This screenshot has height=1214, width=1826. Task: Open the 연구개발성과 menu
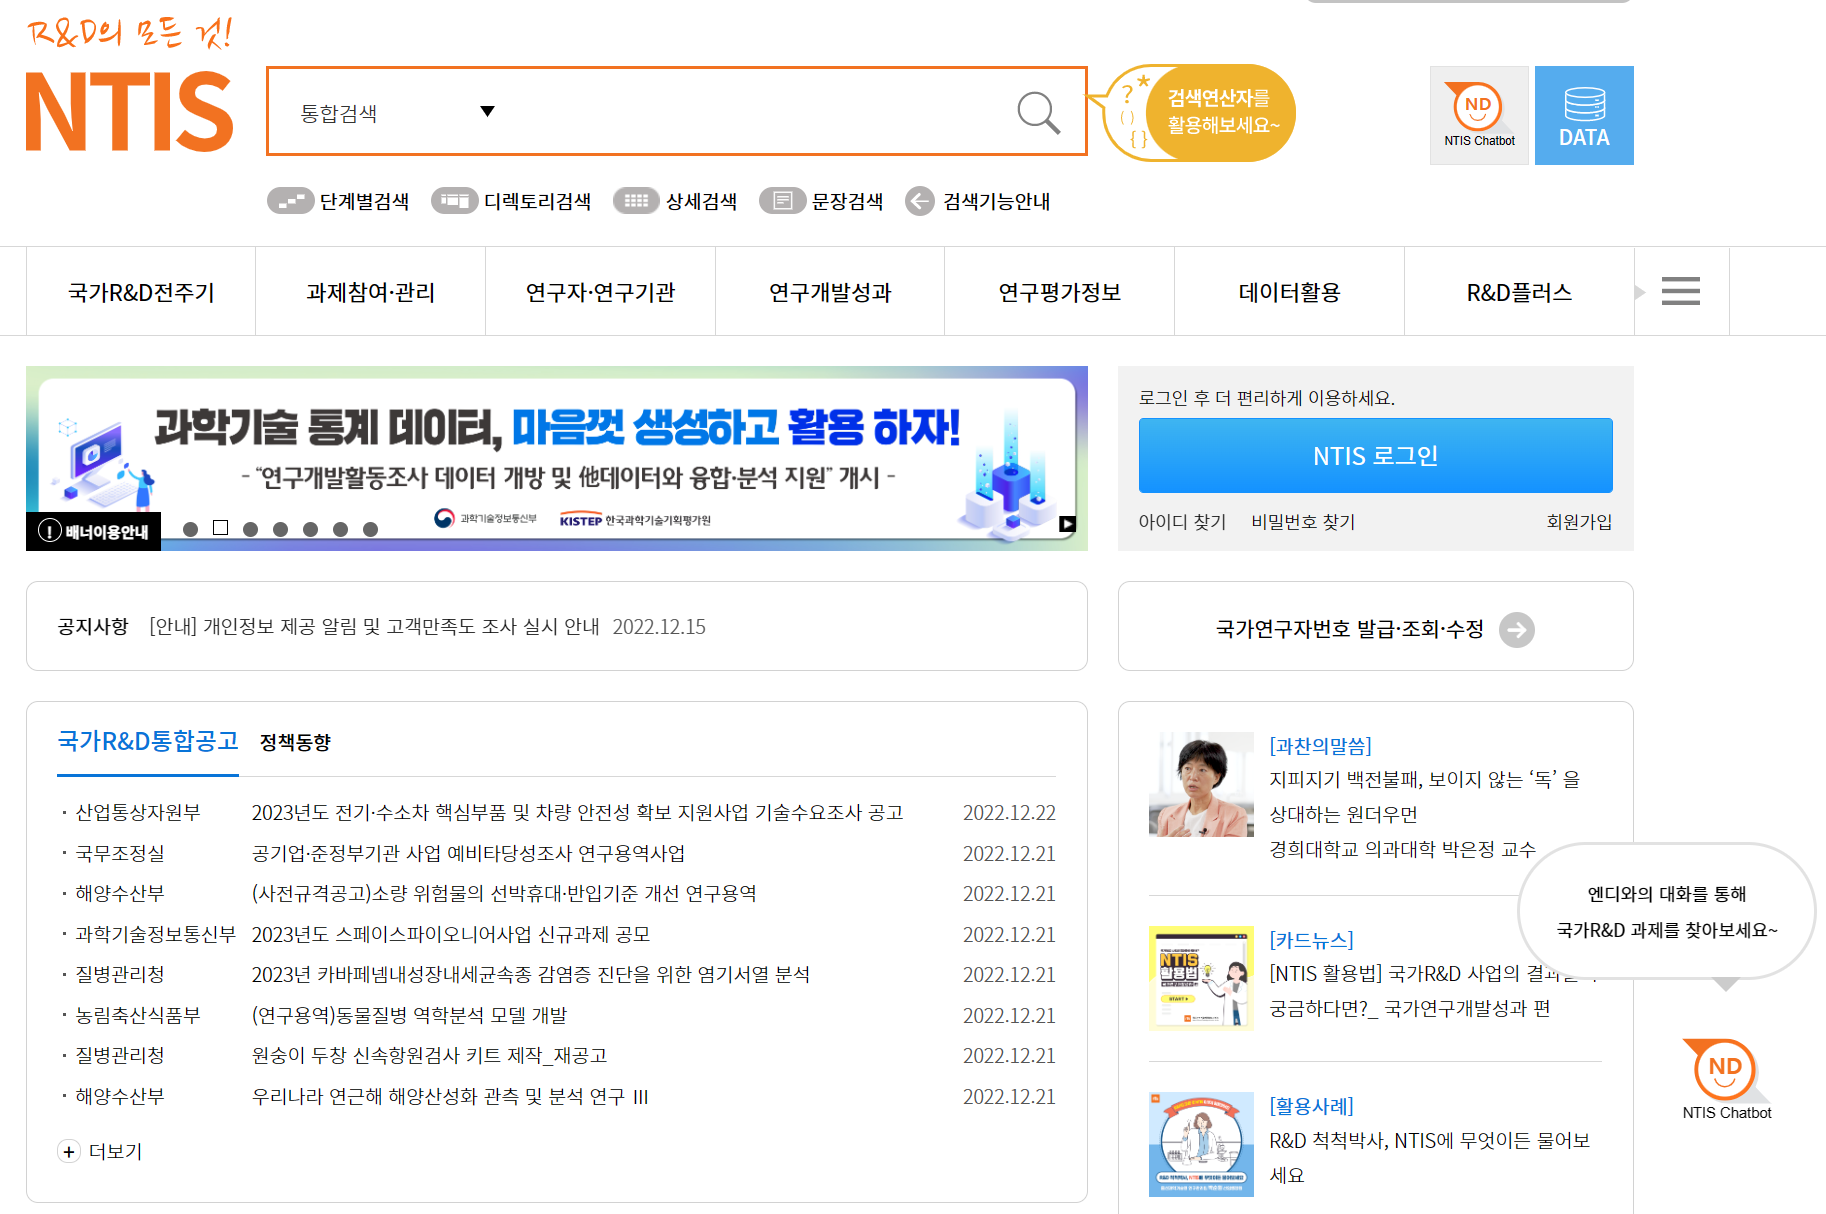click(x=829, y=291)
